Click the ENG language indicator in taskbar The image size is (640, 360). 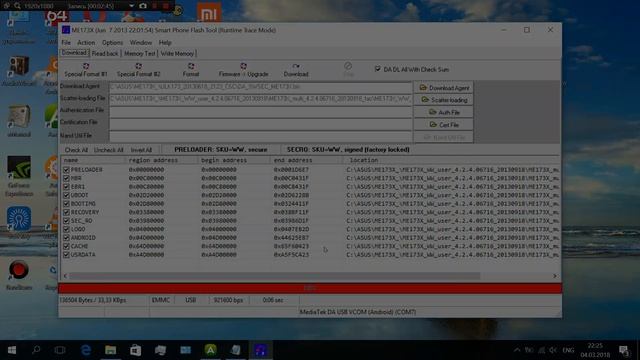[x=568, y=350]
